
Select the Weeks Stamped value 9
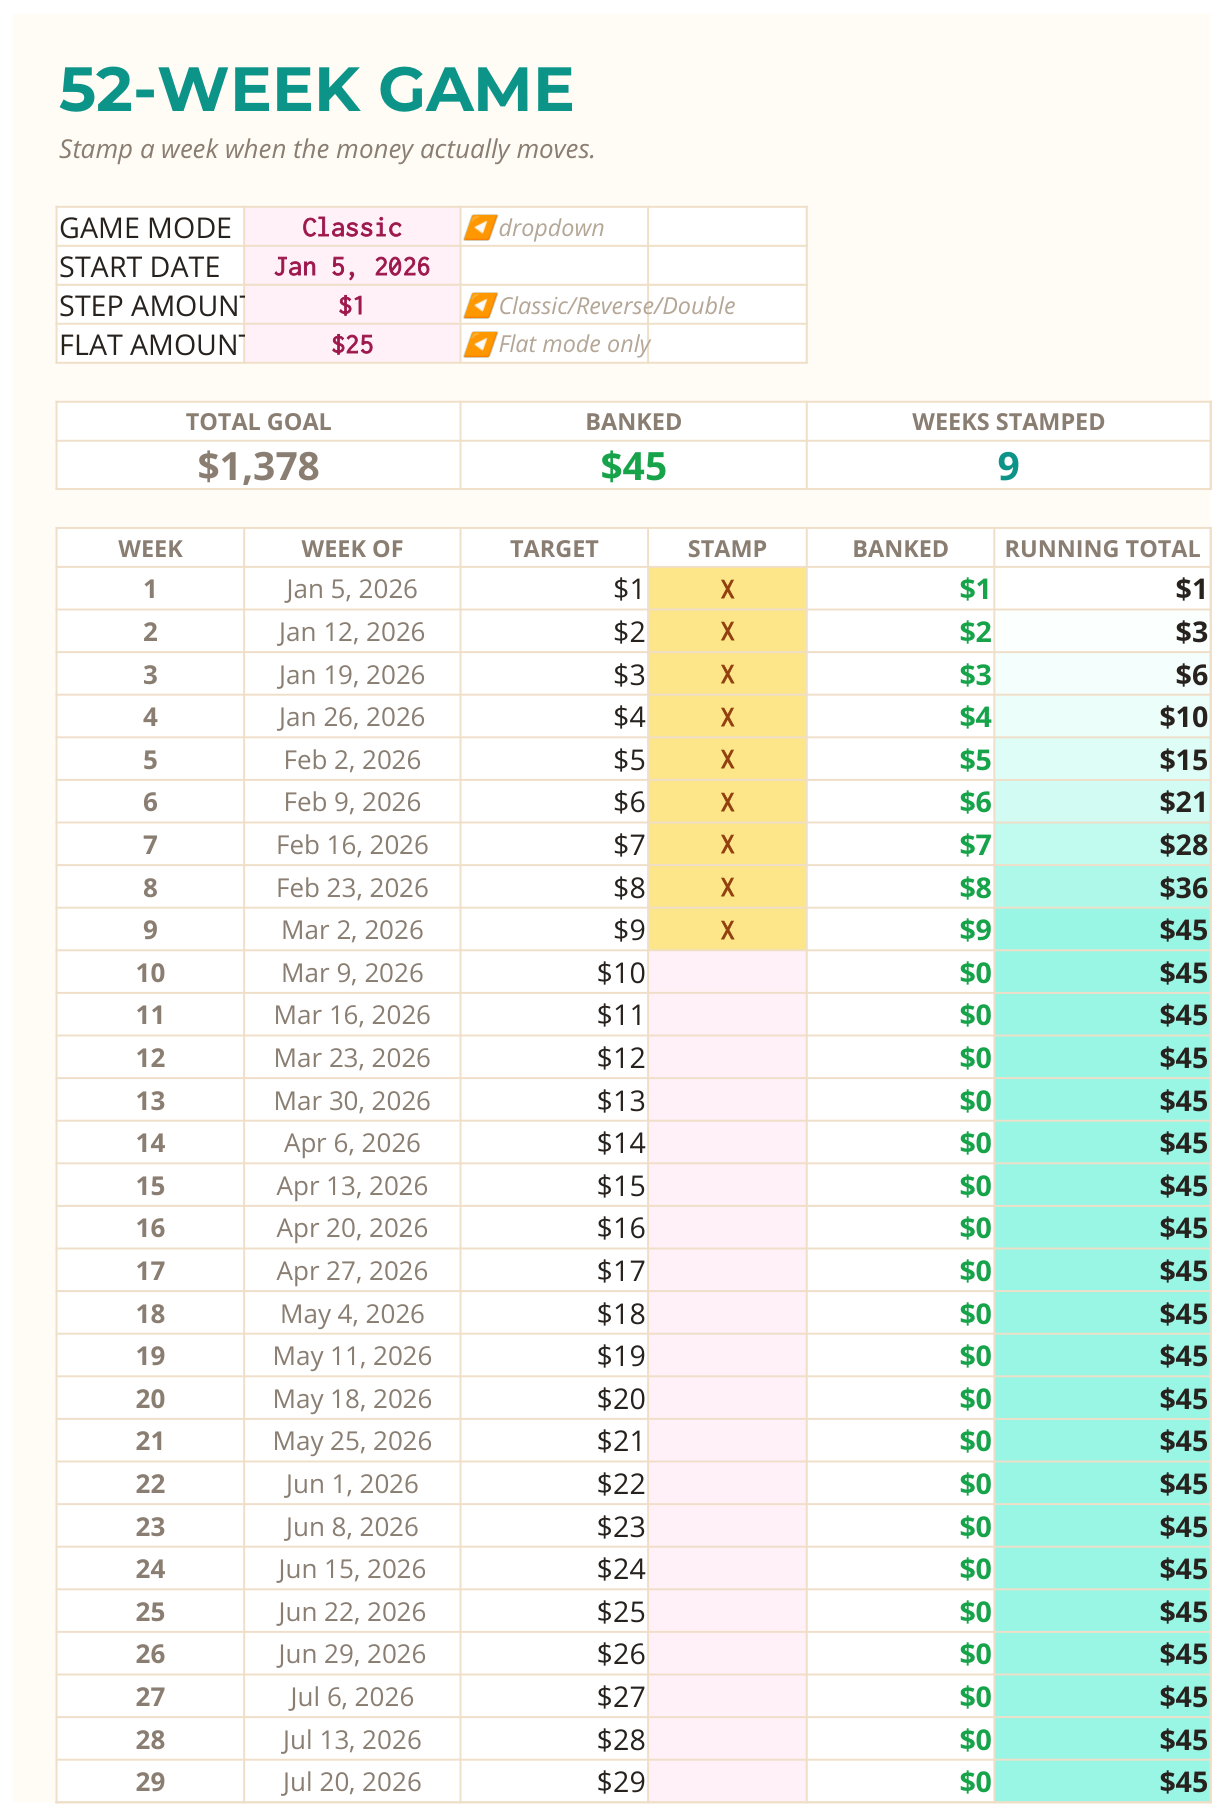tap(1008, 466)
